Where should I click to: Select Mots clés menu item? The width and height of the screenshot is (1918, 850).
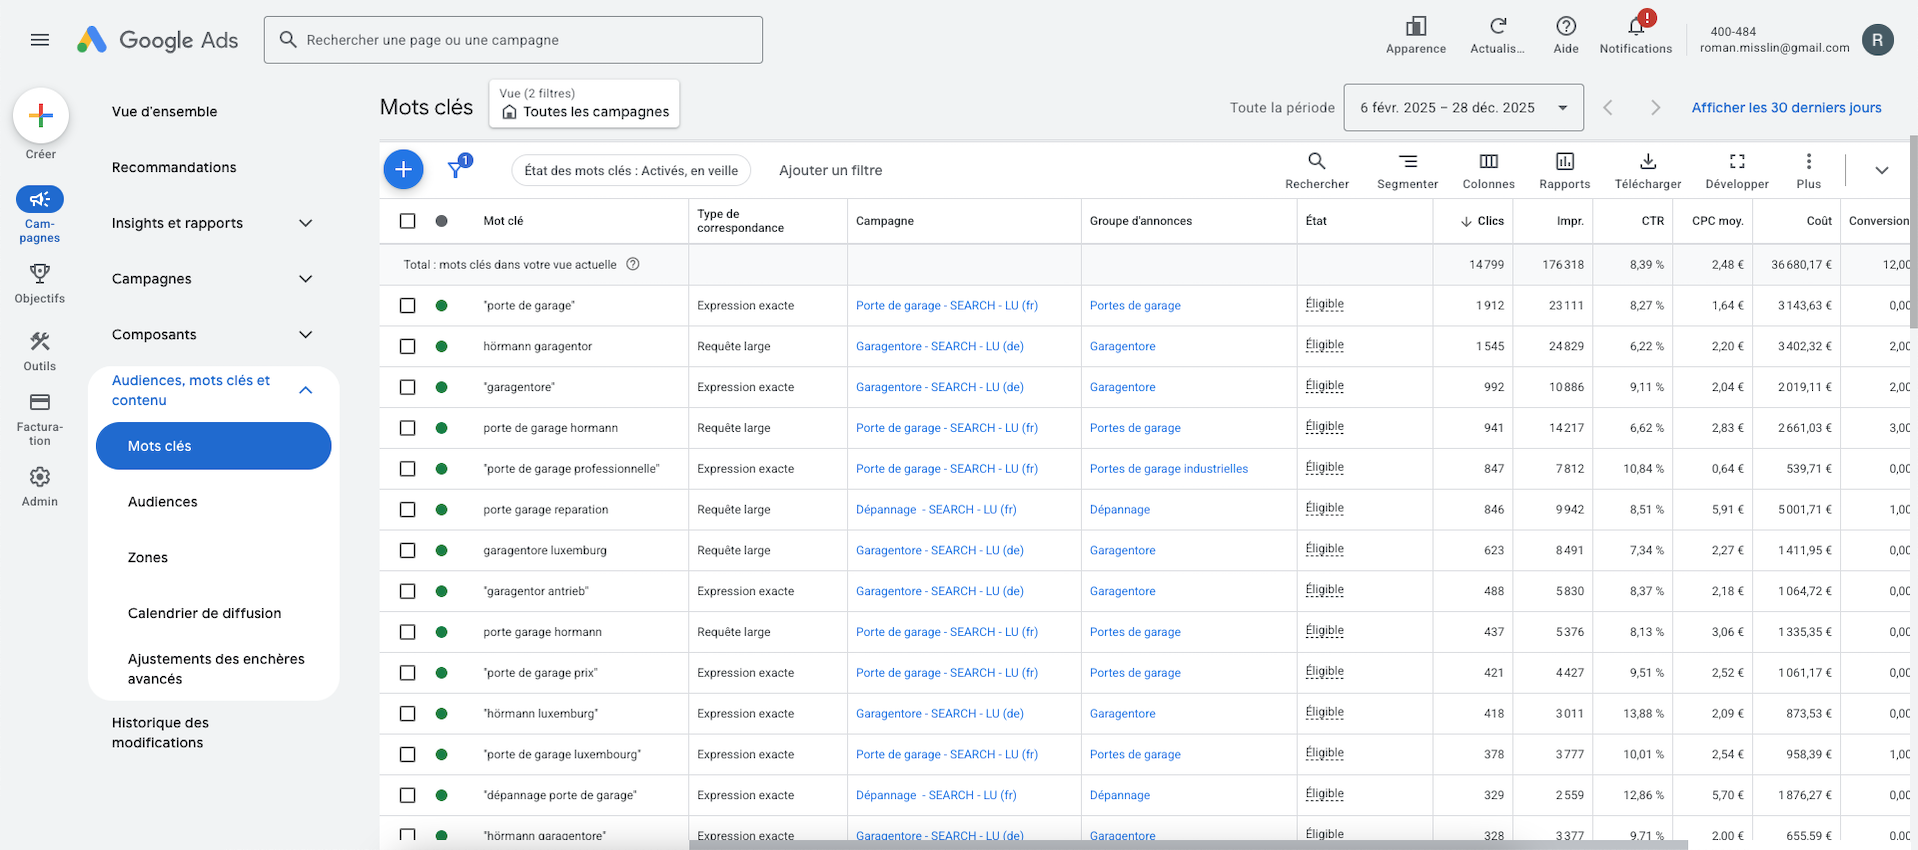pos(213,446)
